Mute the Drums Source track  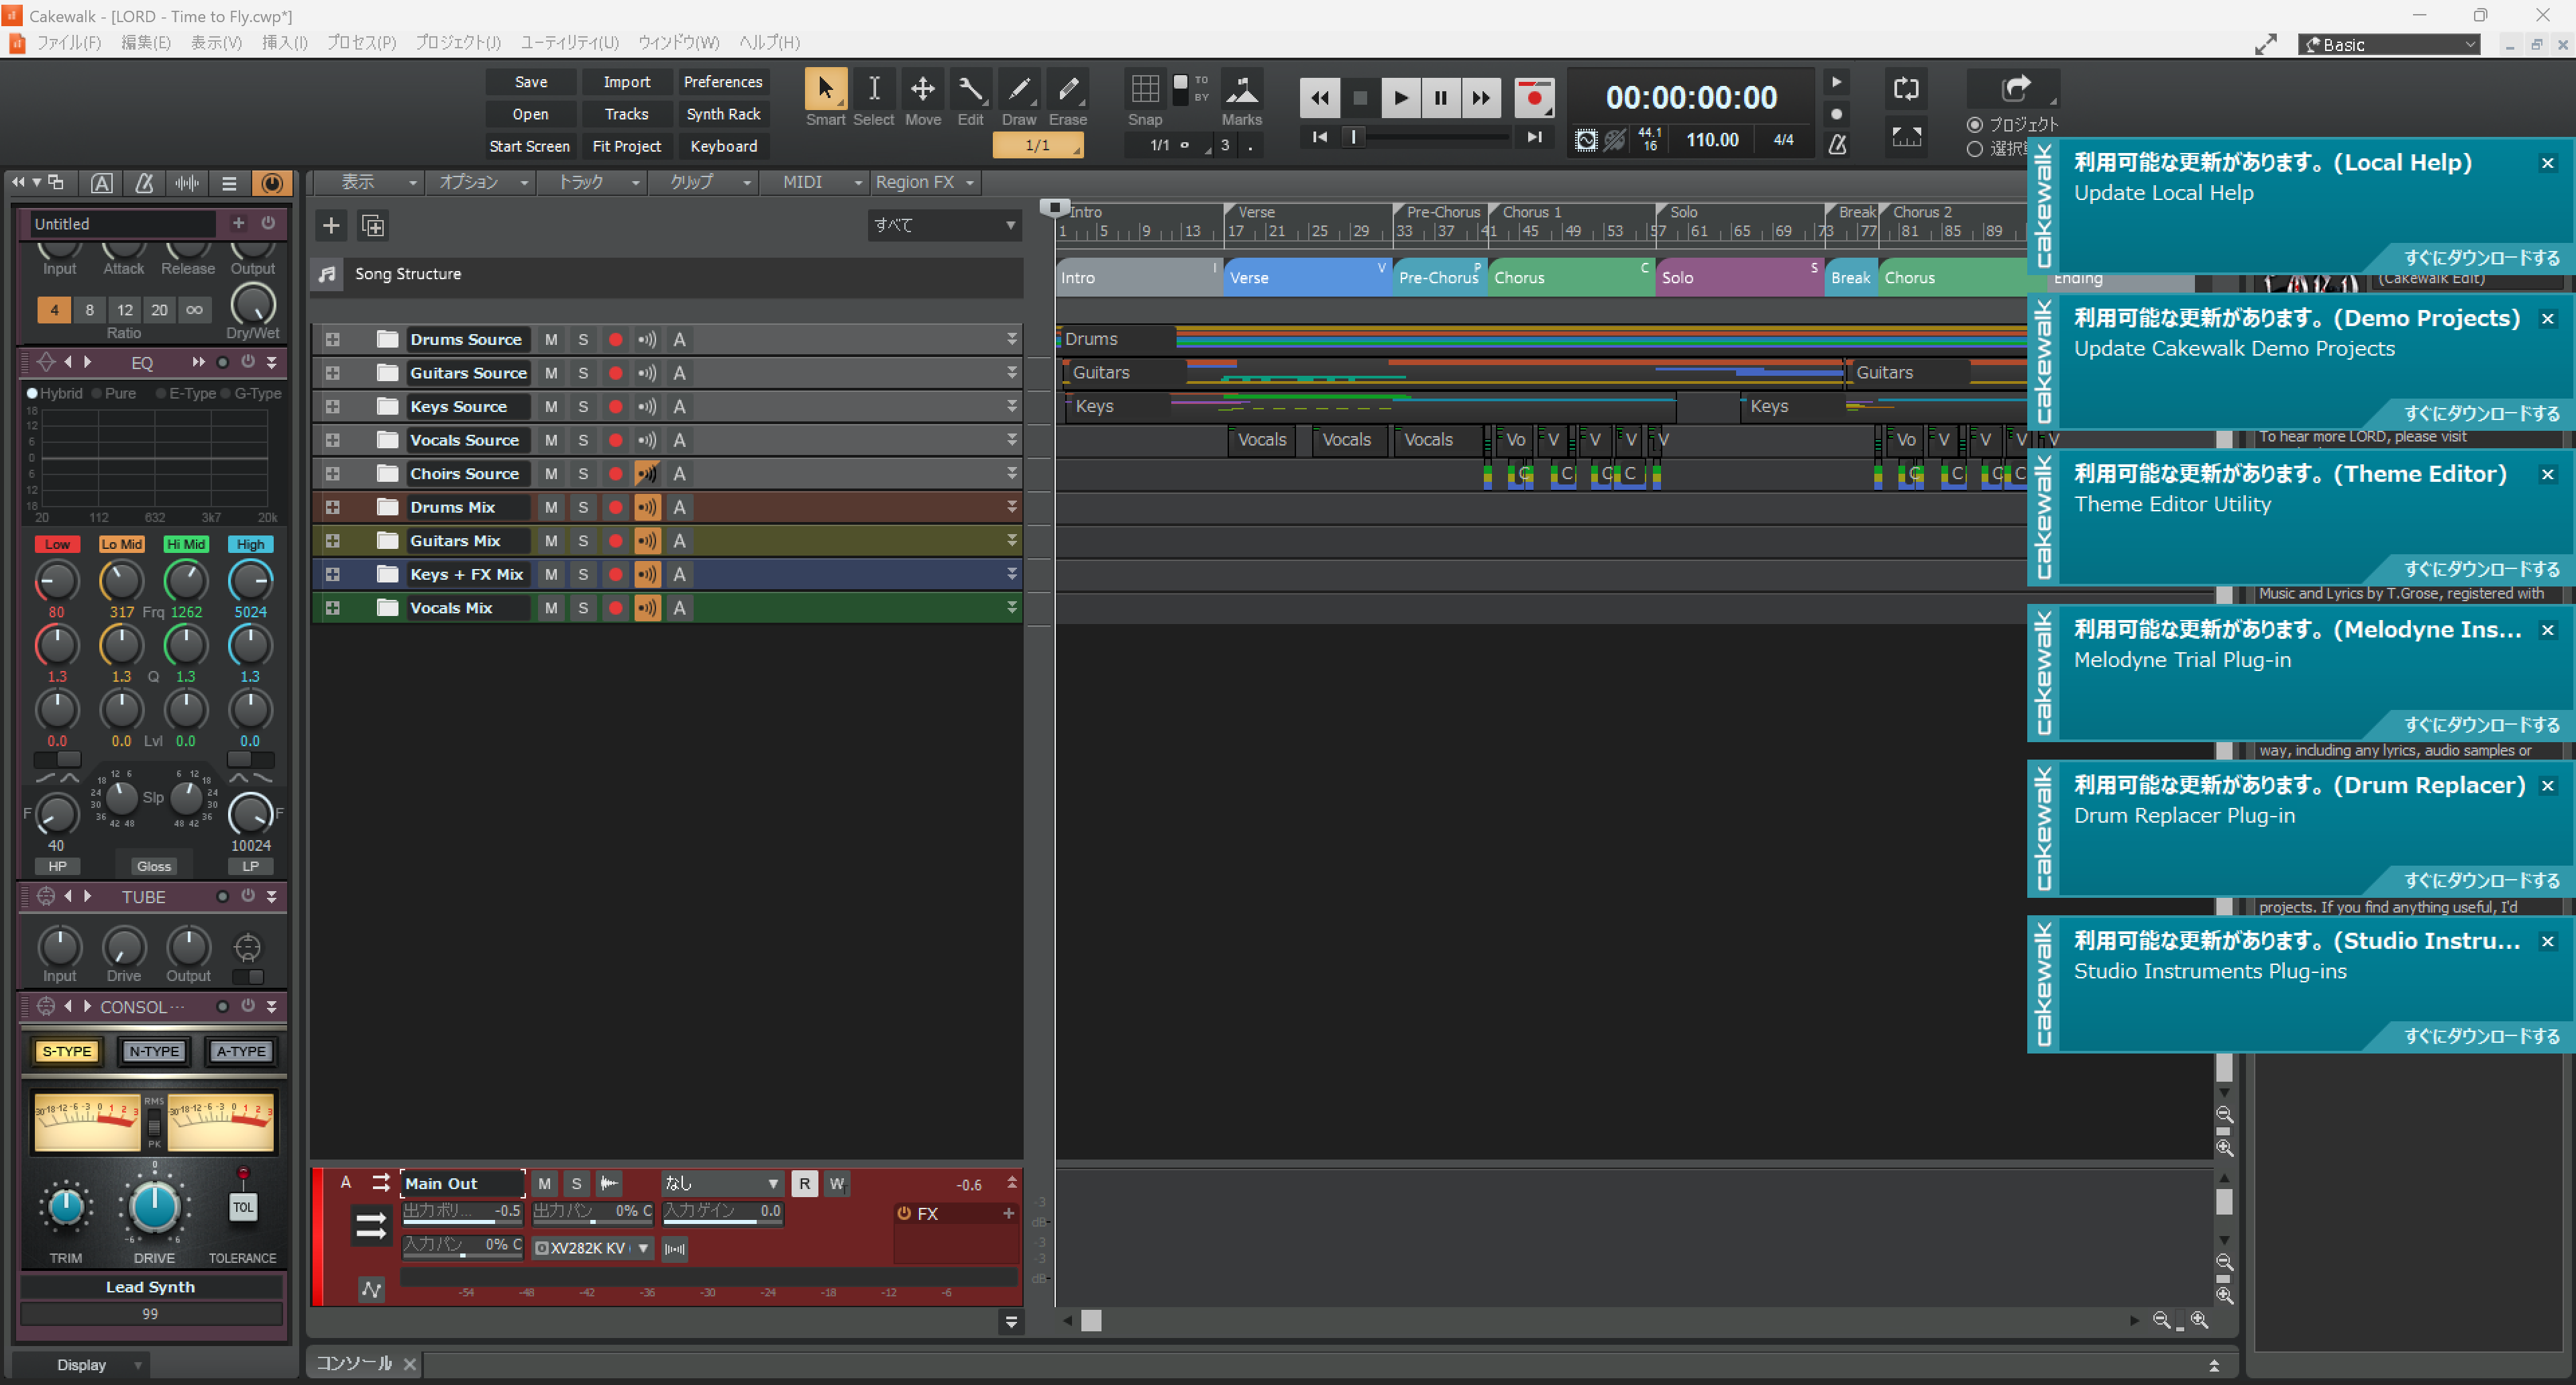pos(551,340)
